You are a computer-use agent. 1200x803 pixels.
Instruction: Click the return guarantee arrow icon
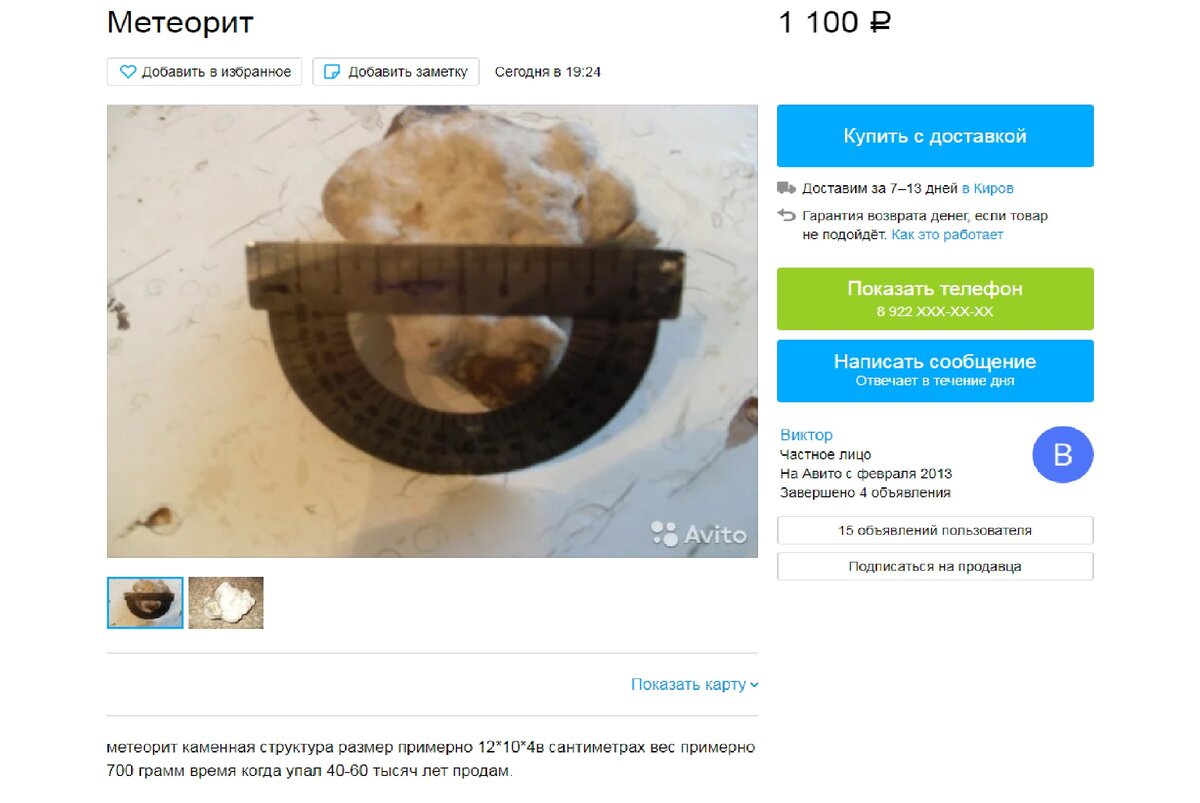pos(787,215)
